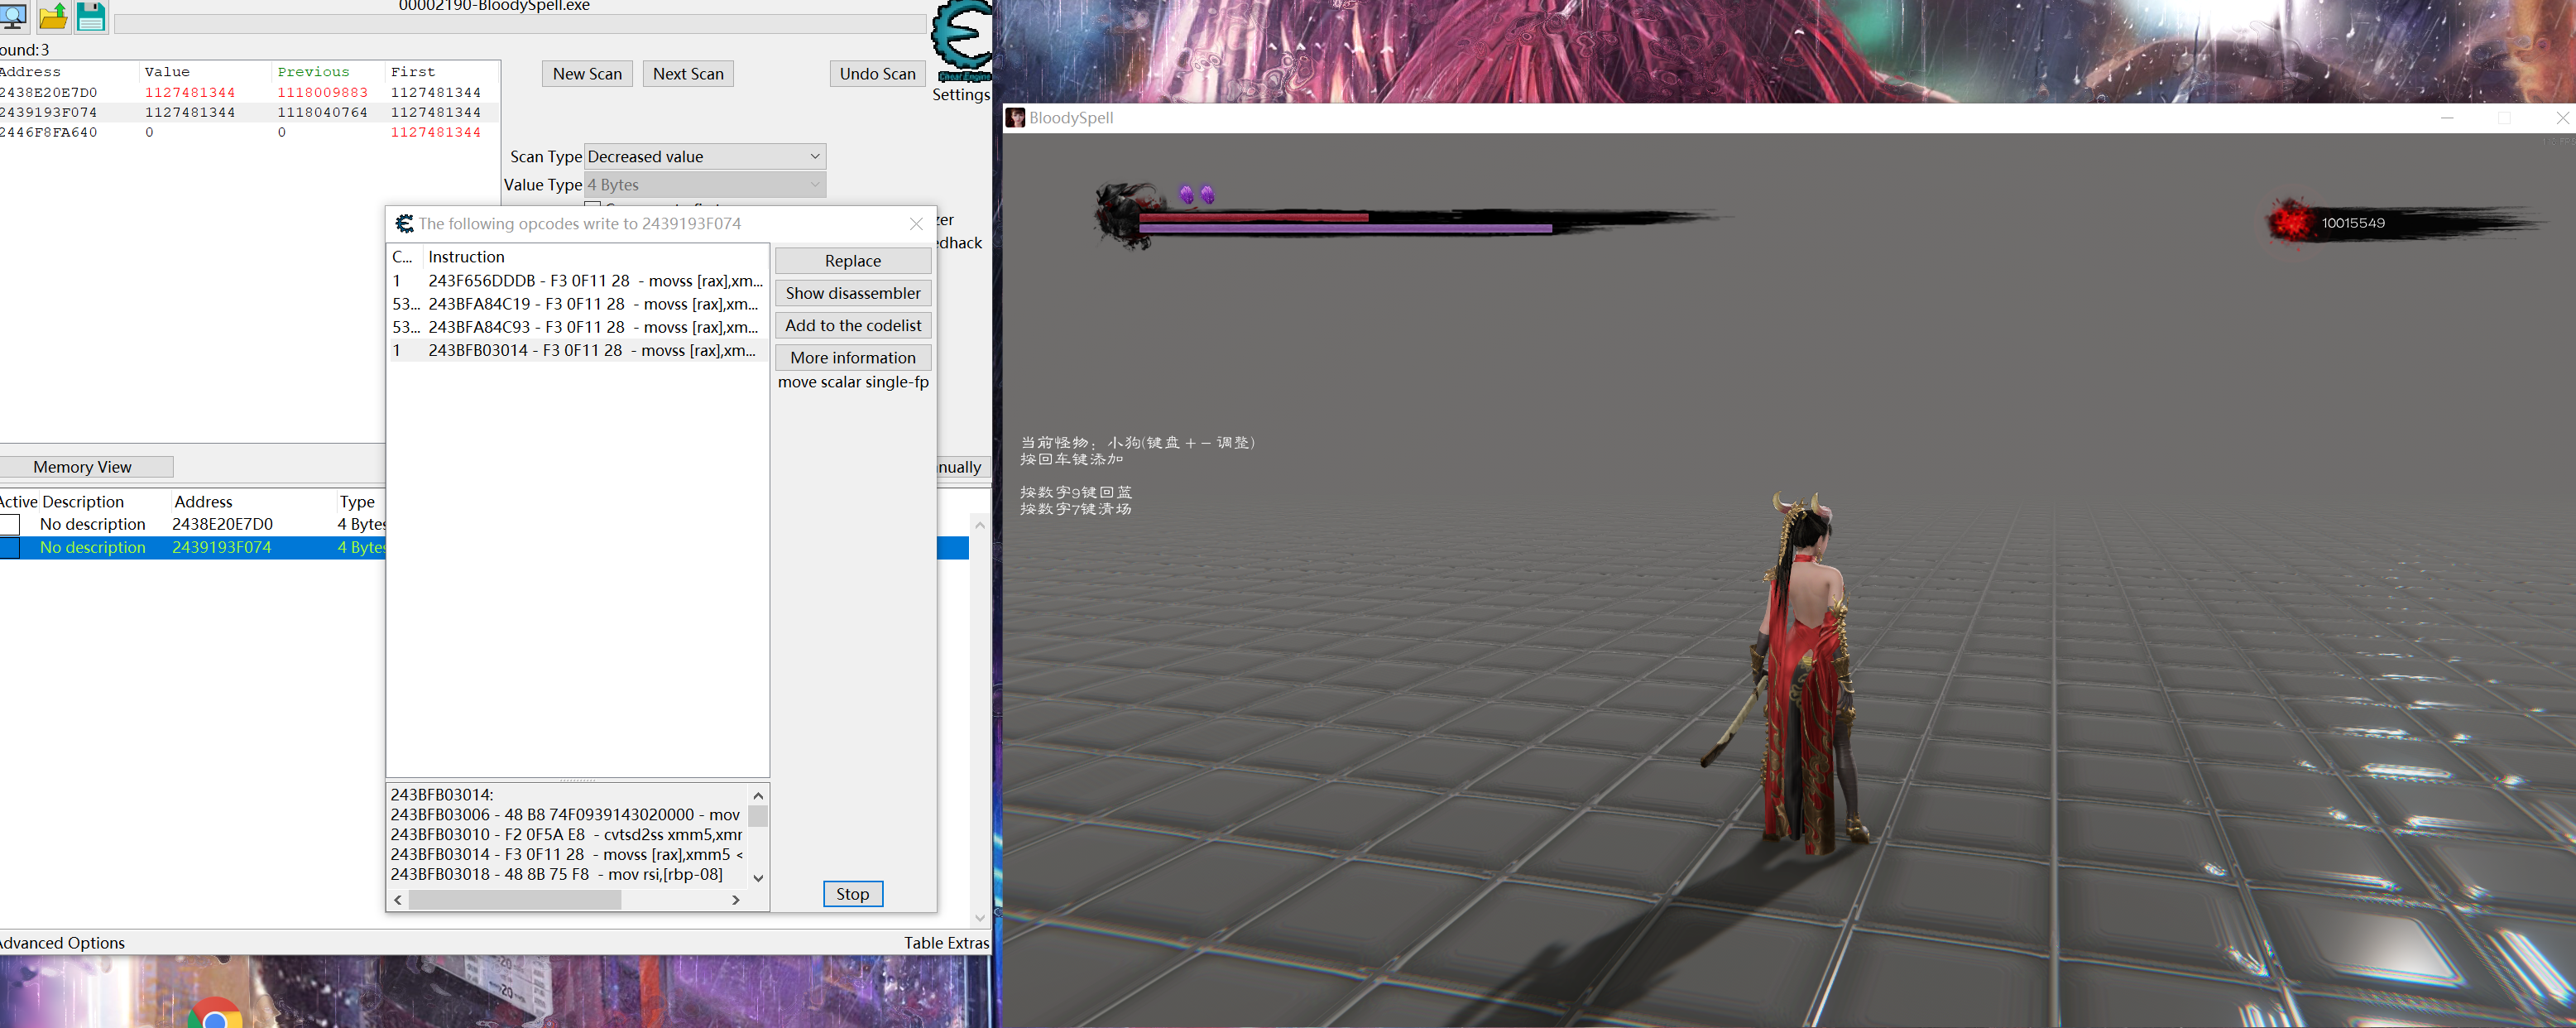Screen dimensions: 2576x1028
Task: Toggle active checkbox for address 2438E20E7D0
Action: click(x=10, y=525)
